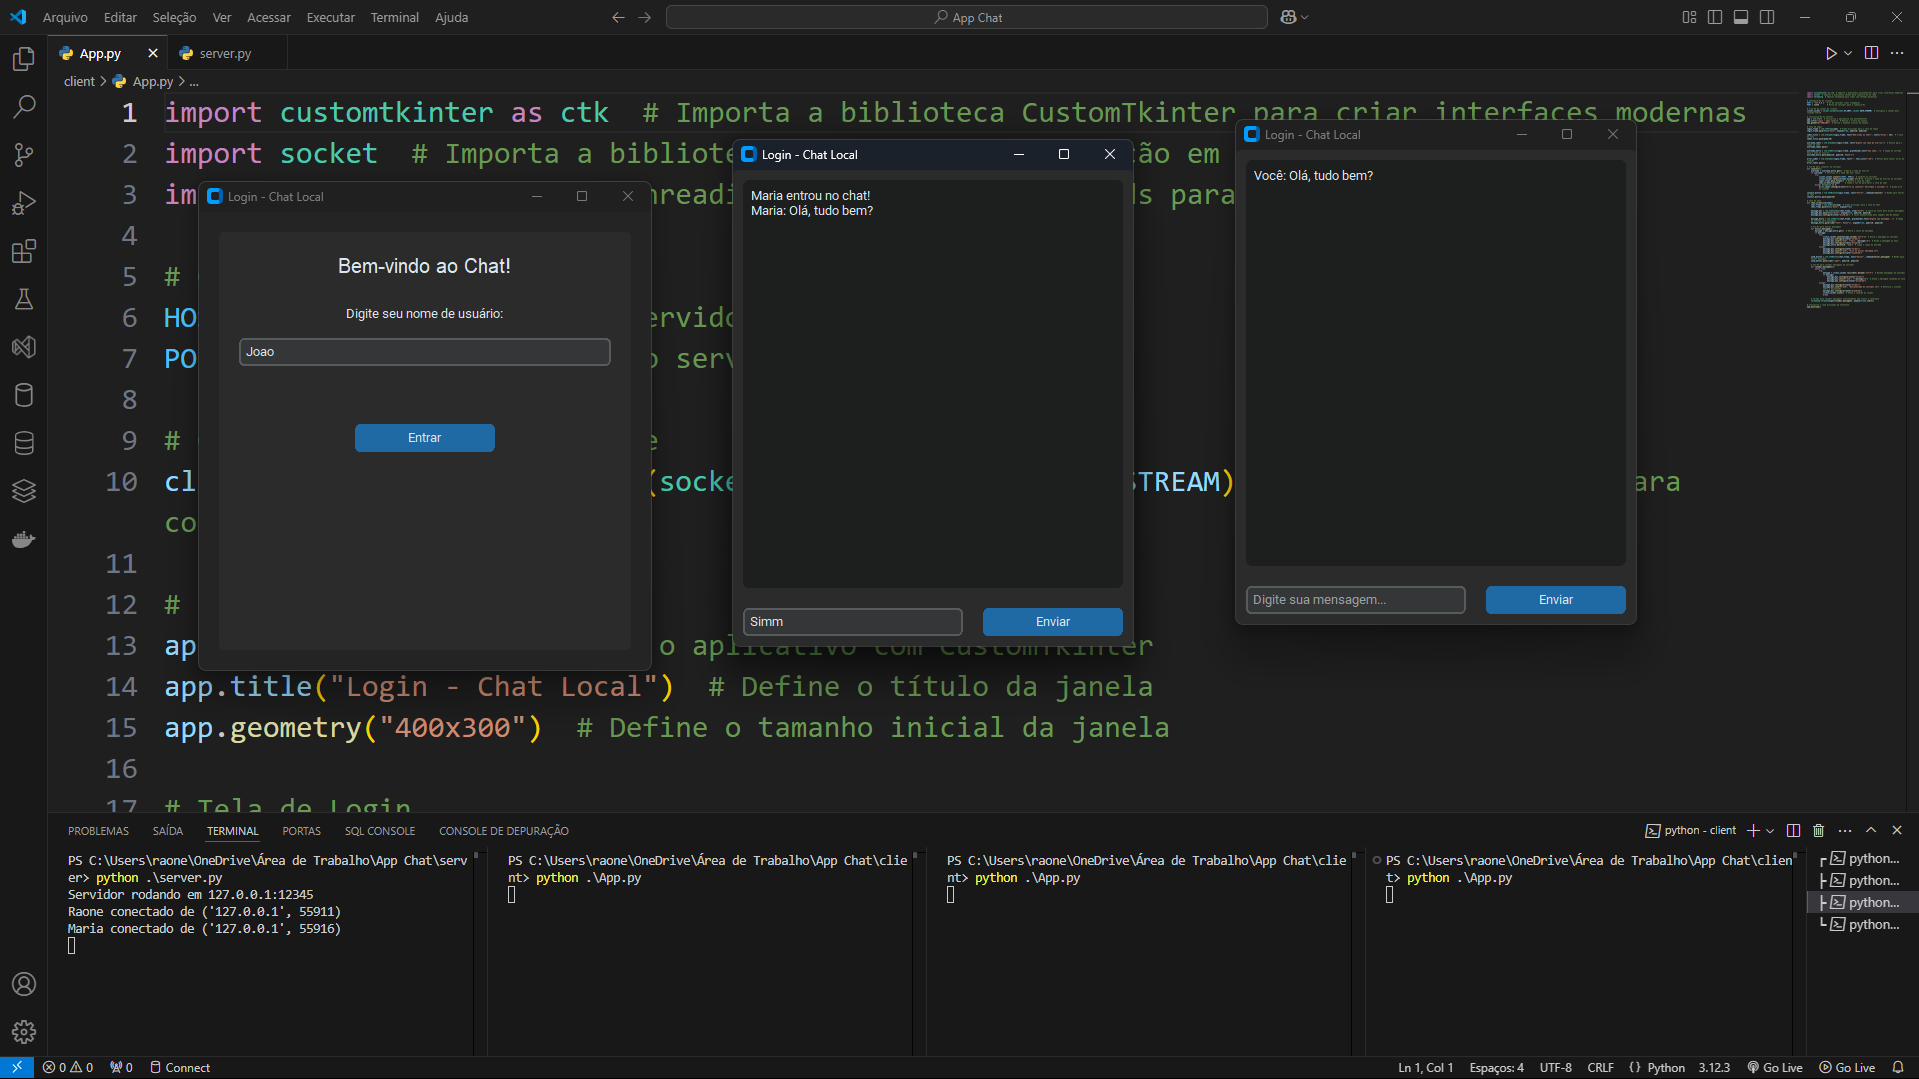Open terminal panel More Actions ellipsis
Image resolution: width=1919 pixels, height=1079 pixels.
pyautogui.click(x=1845, y=830)
